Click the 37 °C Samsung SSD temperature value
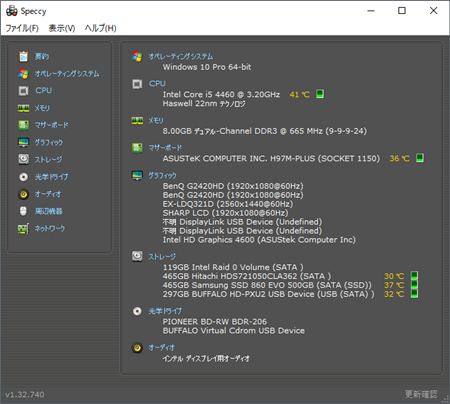This screenshot has width=450, height=404. click(394, 285)
